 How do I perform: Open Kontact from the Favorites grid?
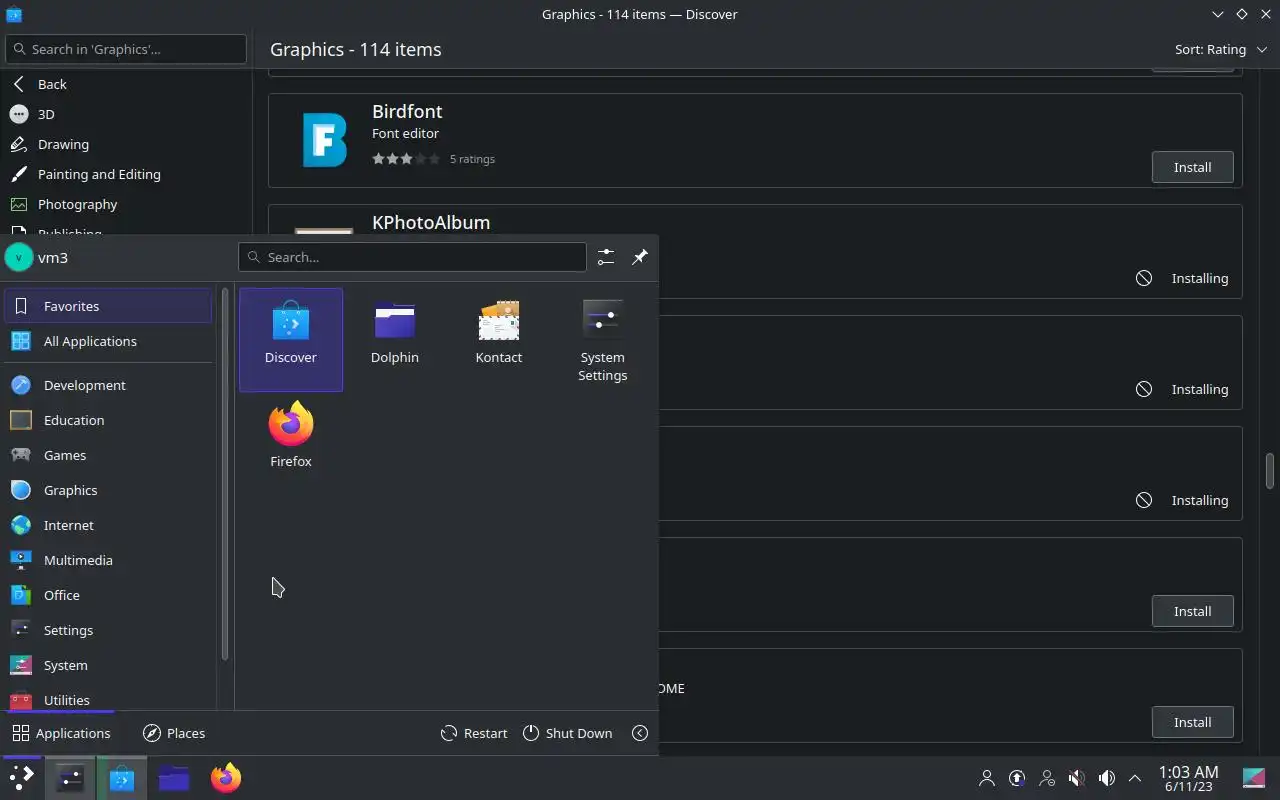coord(499,339)
